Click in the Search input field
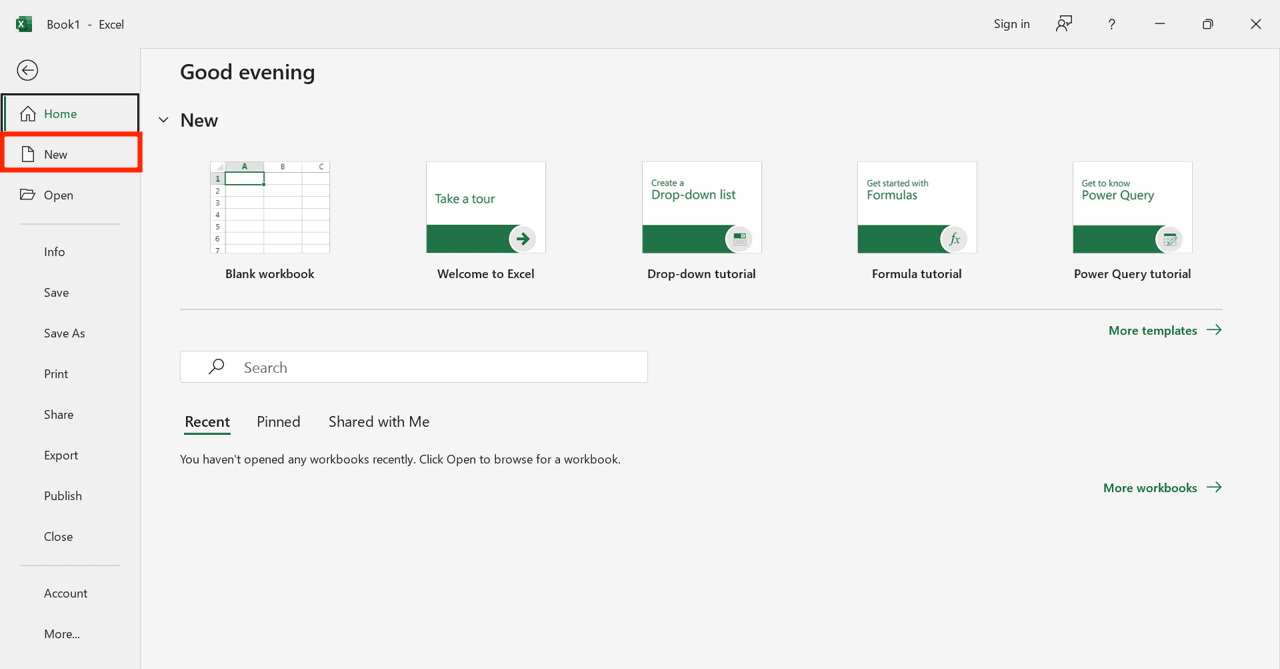 pos(414,367)
